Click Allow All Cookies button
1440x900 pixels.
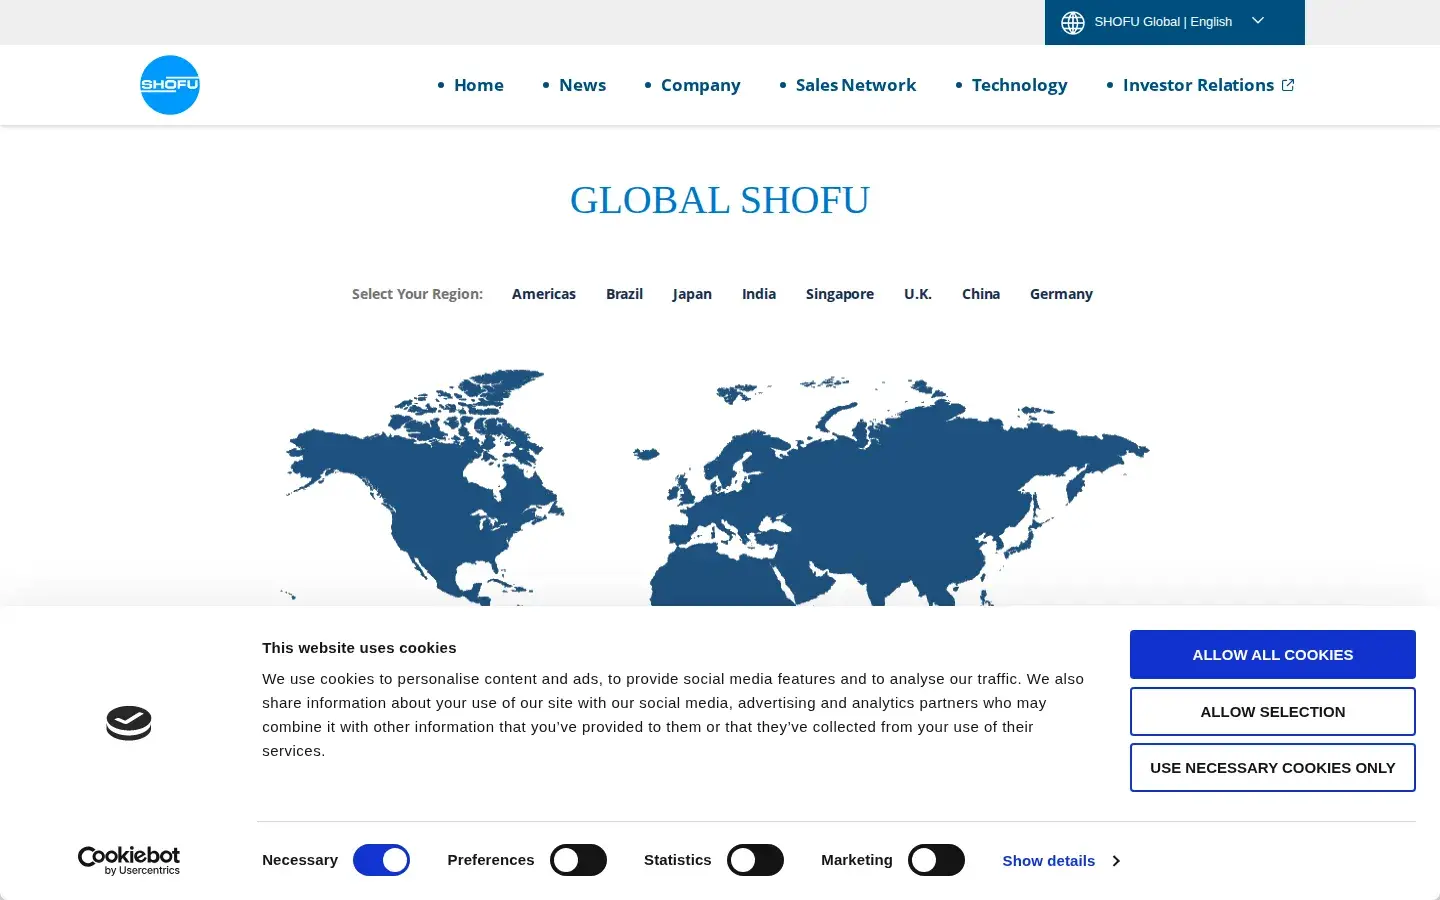[x=1273, y=655]
